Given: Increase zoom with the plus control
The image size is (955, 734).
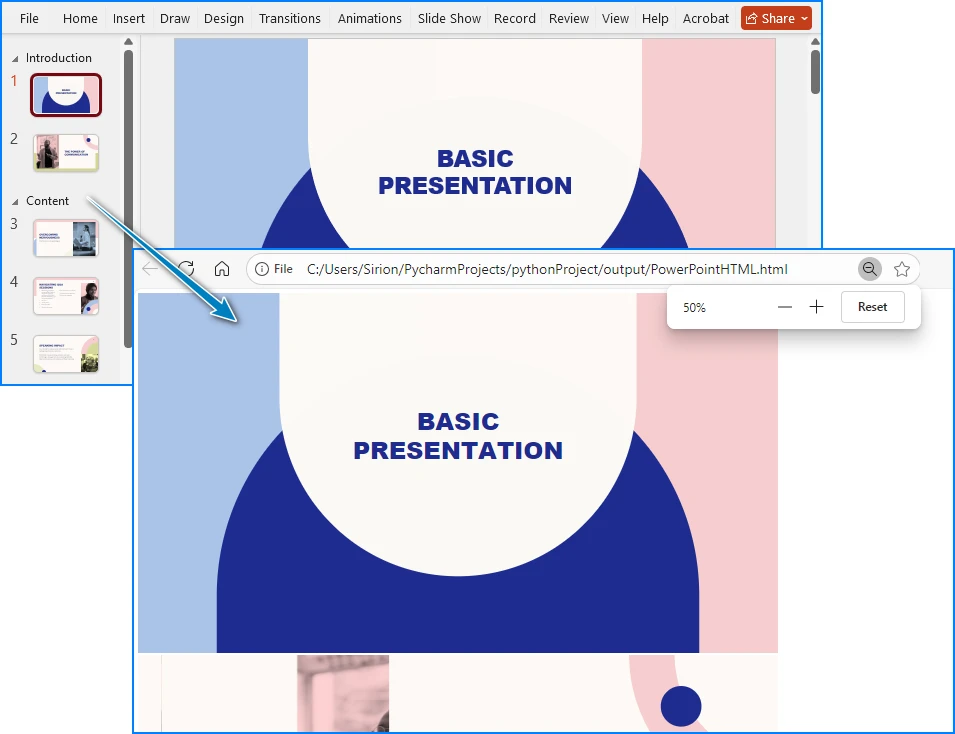Looking at the screenshot, I should tap(816, 307).
